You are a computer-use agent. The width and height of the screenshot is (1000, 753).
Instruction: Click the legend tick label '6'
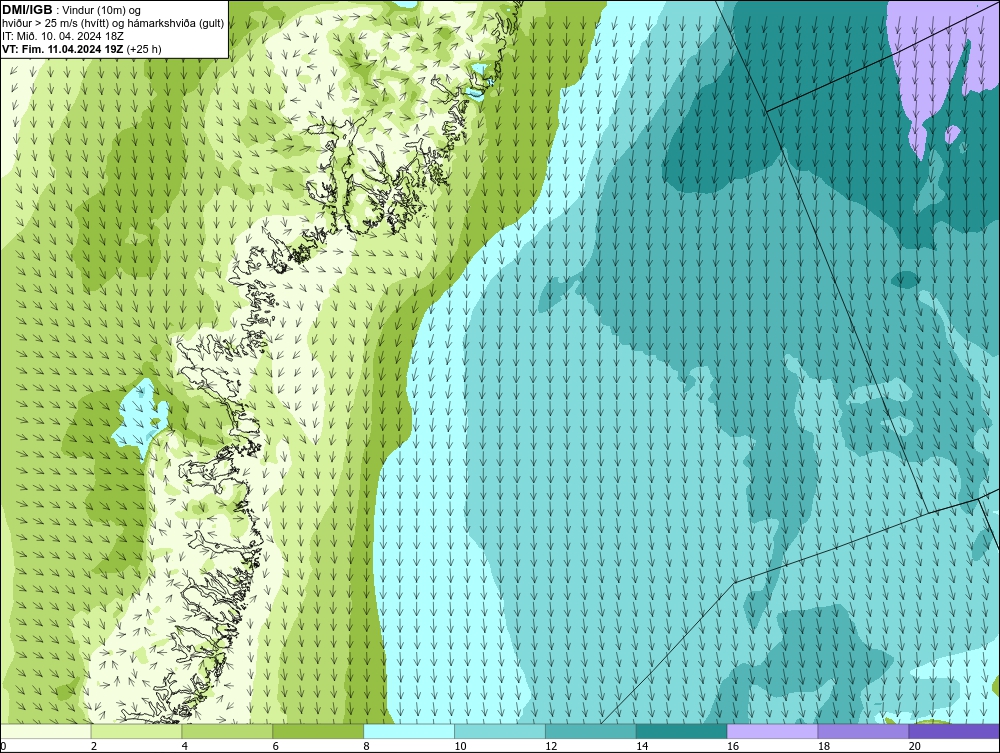click(x=276, y=746)
